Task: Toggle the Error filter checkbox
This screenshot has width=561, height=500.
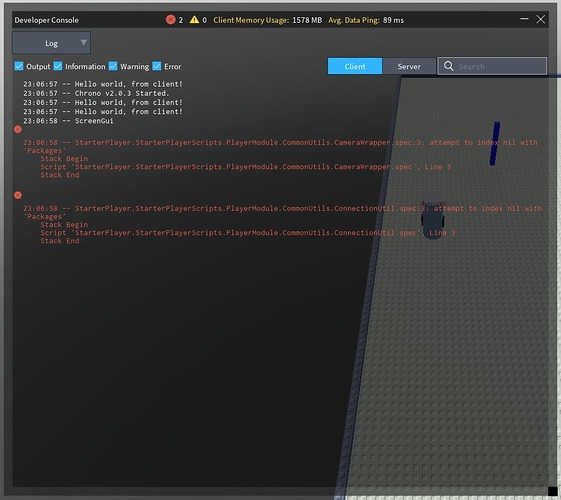Action: pyautogui.click(x=157, y=66)
